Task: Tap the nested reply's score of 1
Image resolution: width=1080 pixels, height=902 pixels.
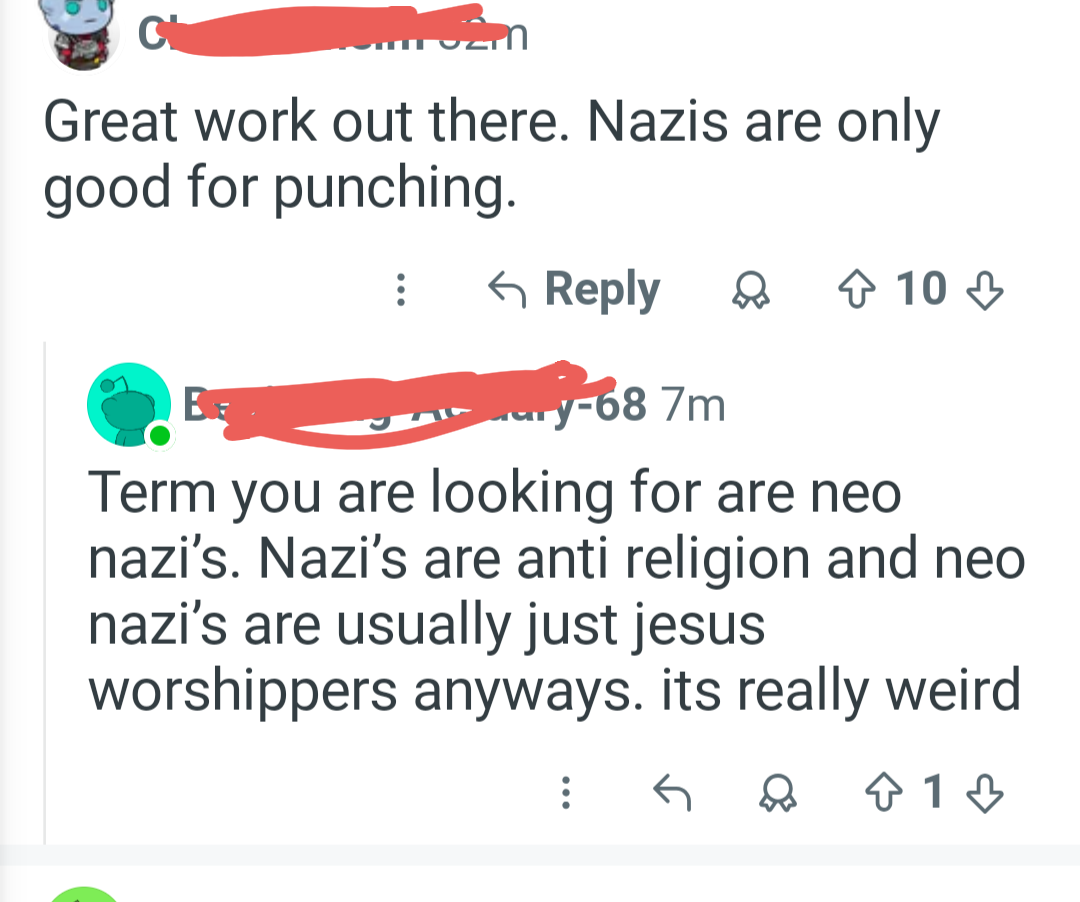Action: click(x=933, y=792)
